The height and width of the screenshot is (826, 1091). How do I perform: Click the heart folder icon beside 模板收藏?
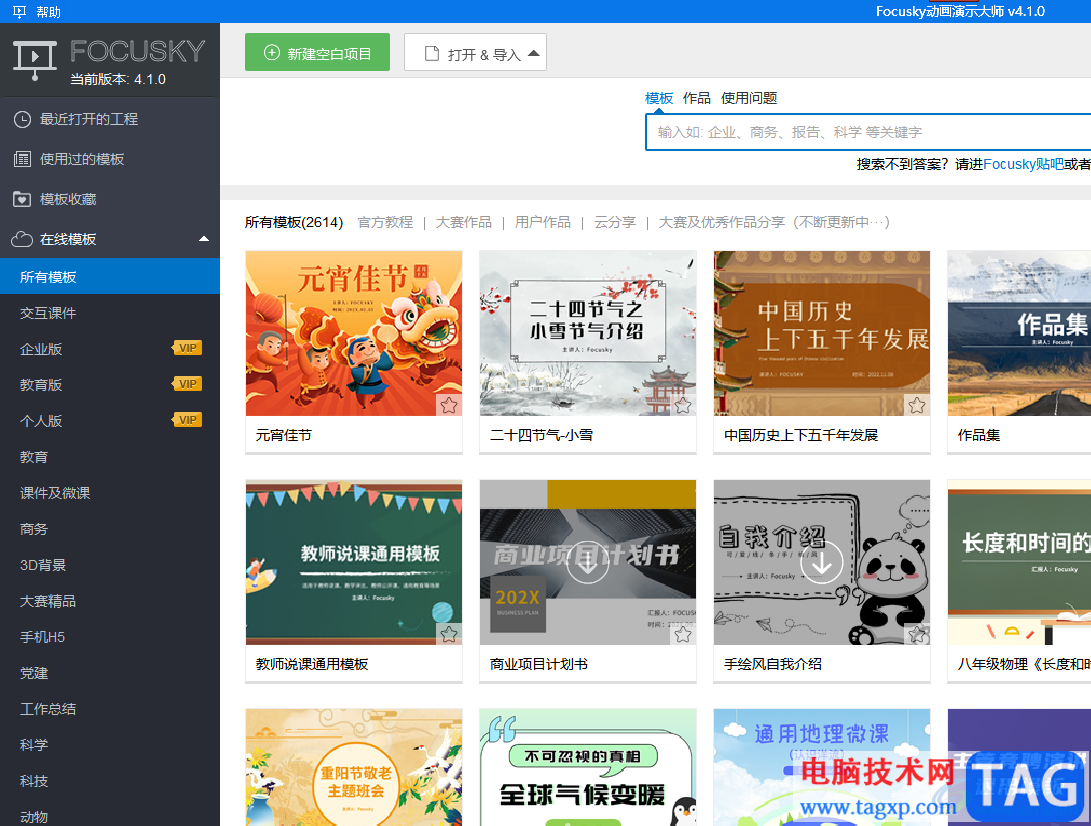pos(22,199)
